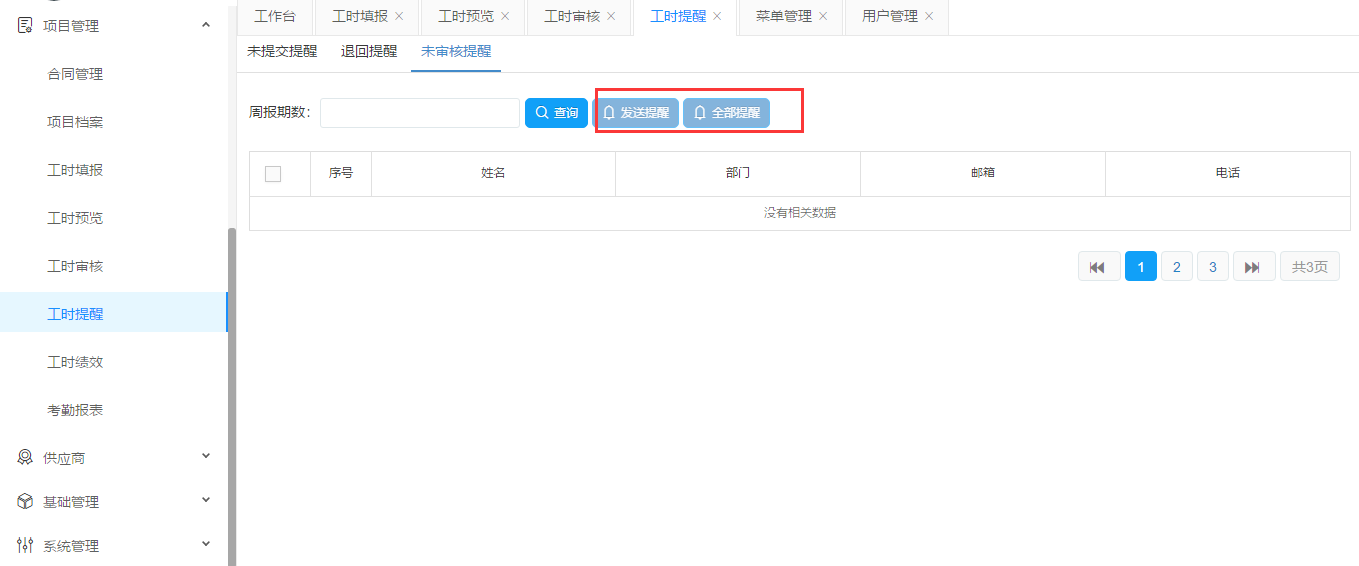The width and height of the screenshot is (1359, 566).
Task: Go to page 2 in pagination
Action: [x=1176, y=267]
